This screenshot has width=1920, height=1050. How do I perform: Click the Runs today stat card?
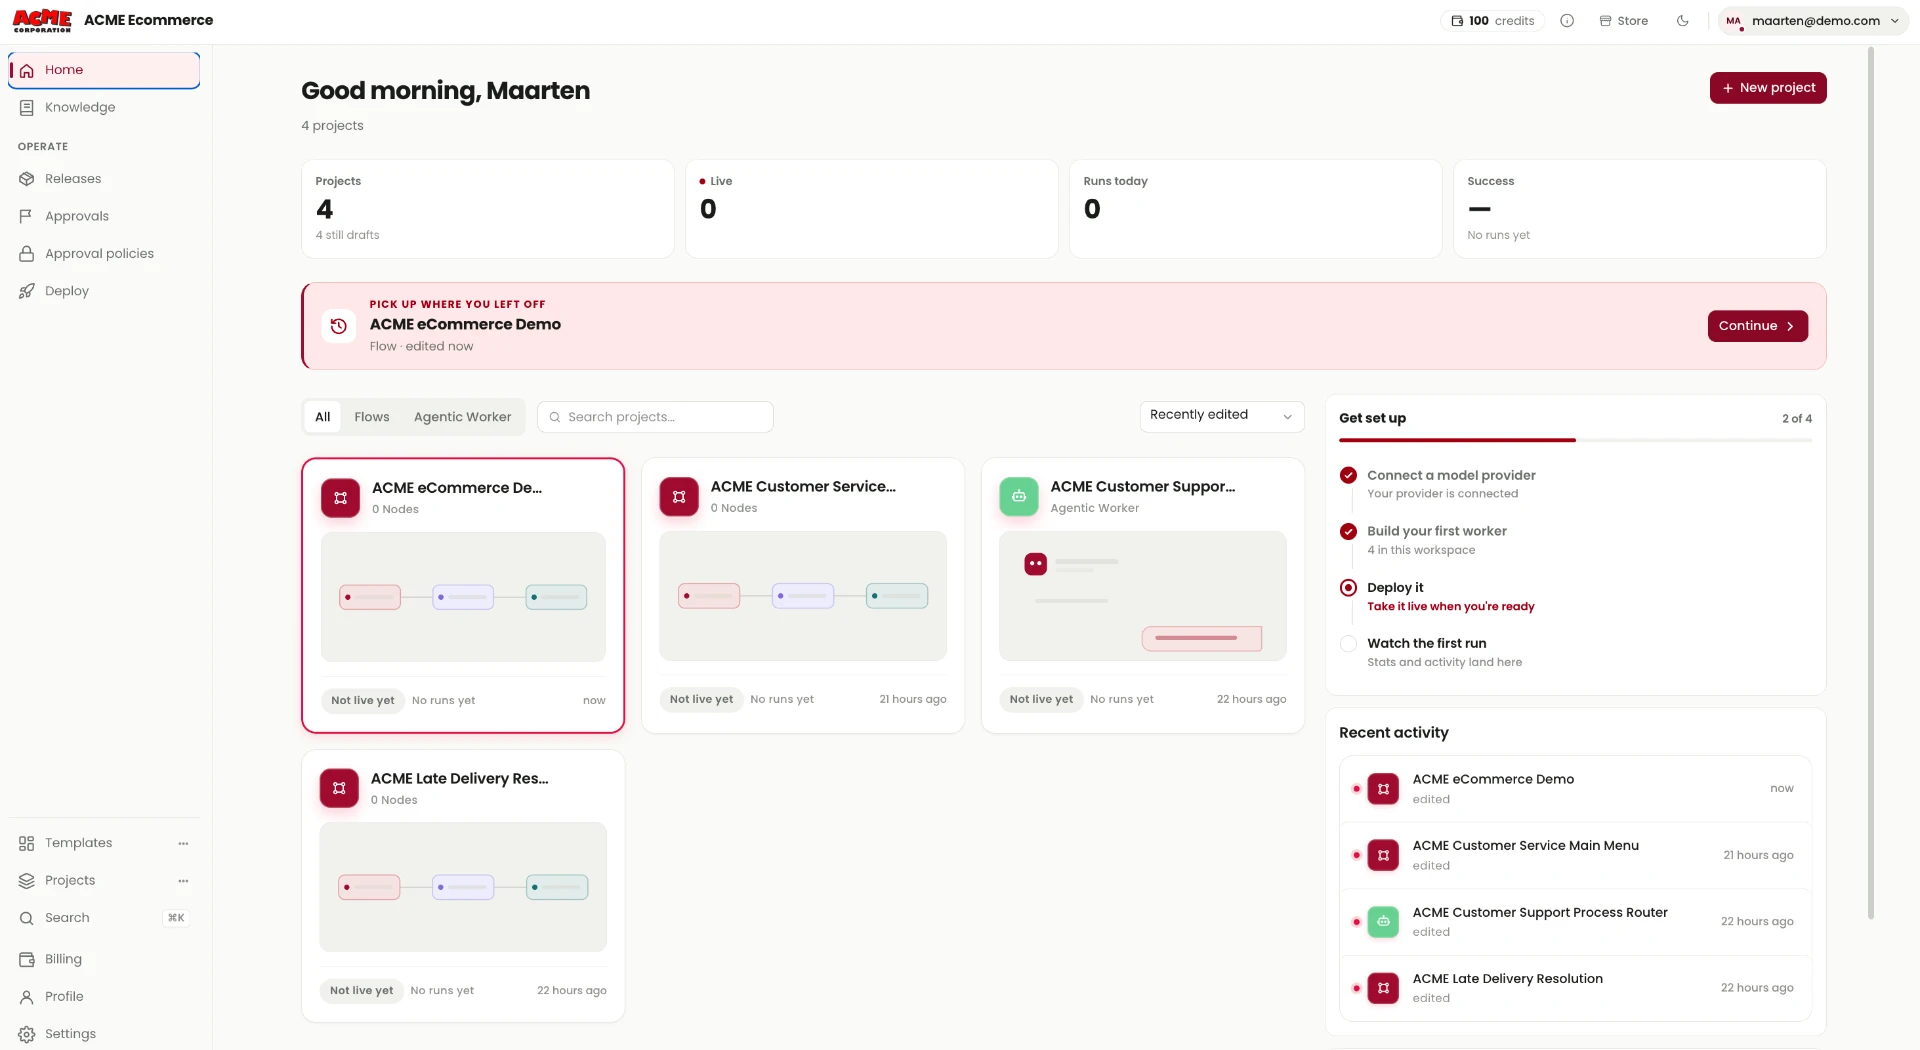[x=1256, y=209]
